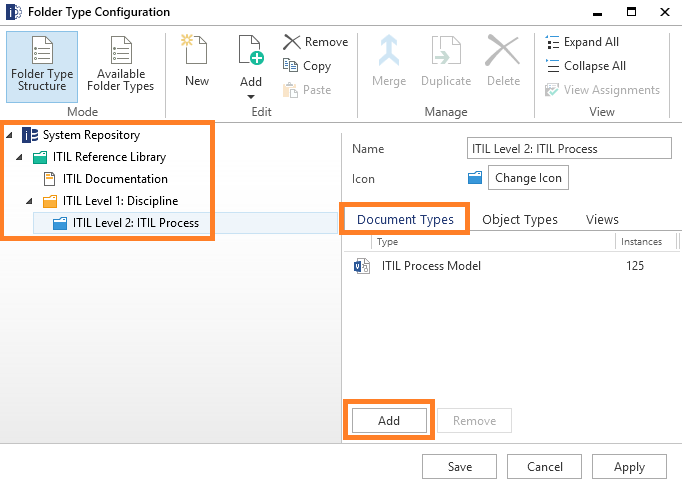The image size is (682, 489).
Task: Collapse All tree nodes
Action: pos(585,66)
